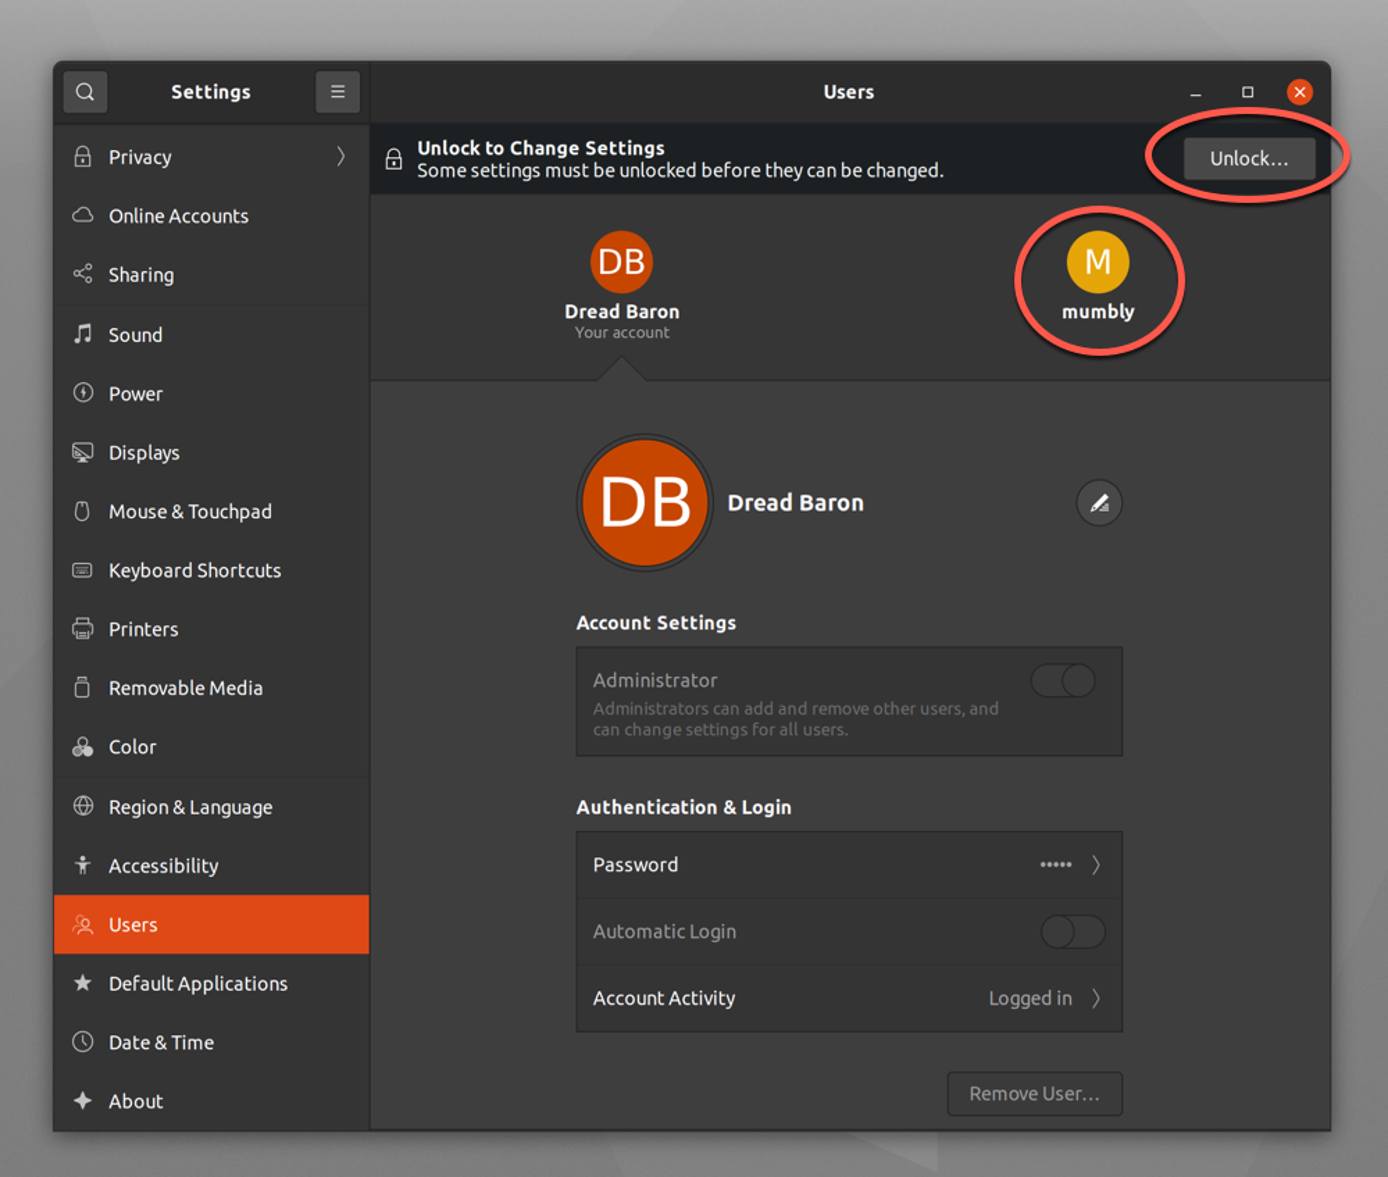Click Remove User at the bottom
The width and height of the screenshot is (1388, 1177).
click(1034, 1093)
